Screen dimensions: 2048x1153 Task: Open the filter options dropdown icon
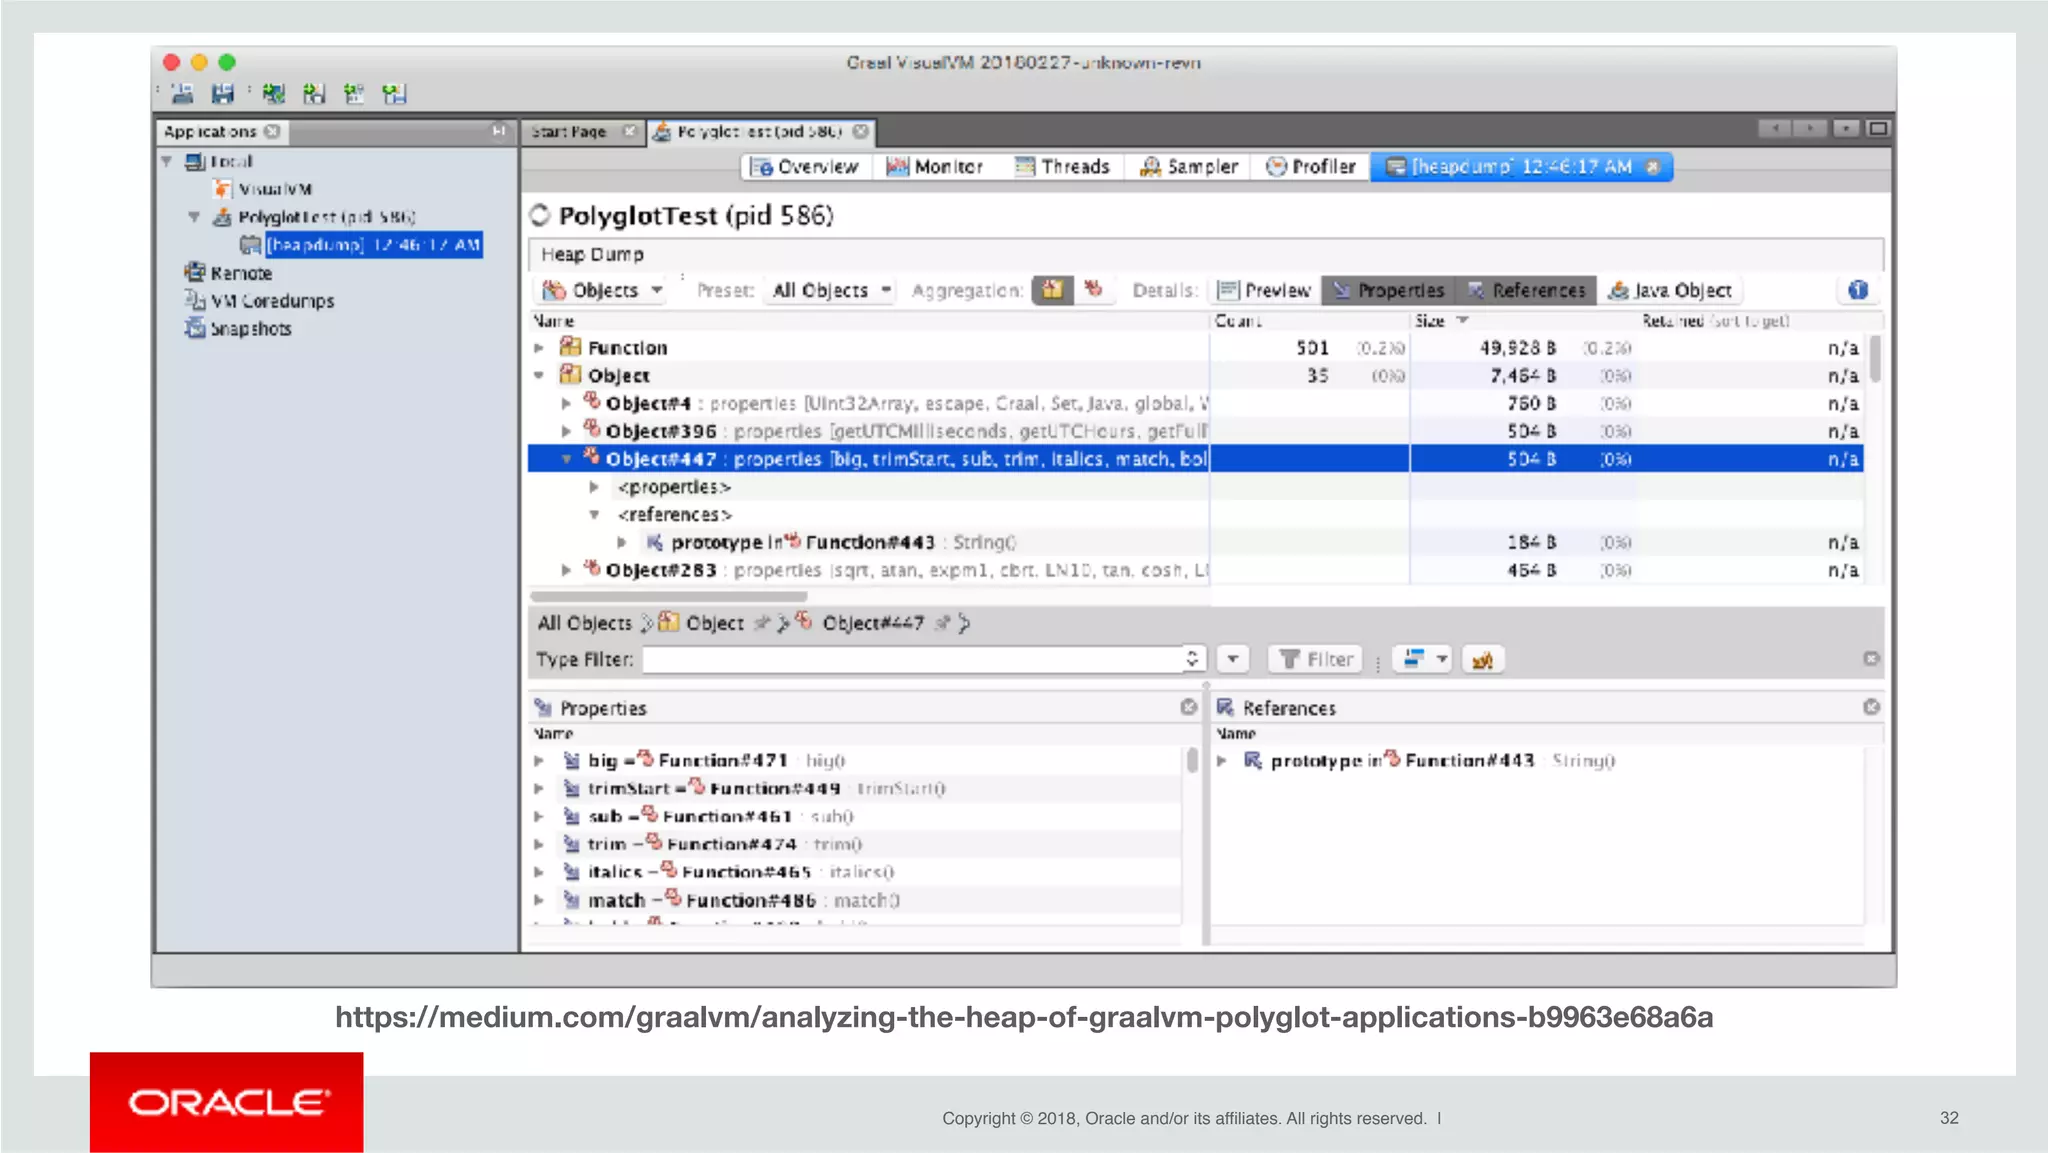pos(1422,659)
